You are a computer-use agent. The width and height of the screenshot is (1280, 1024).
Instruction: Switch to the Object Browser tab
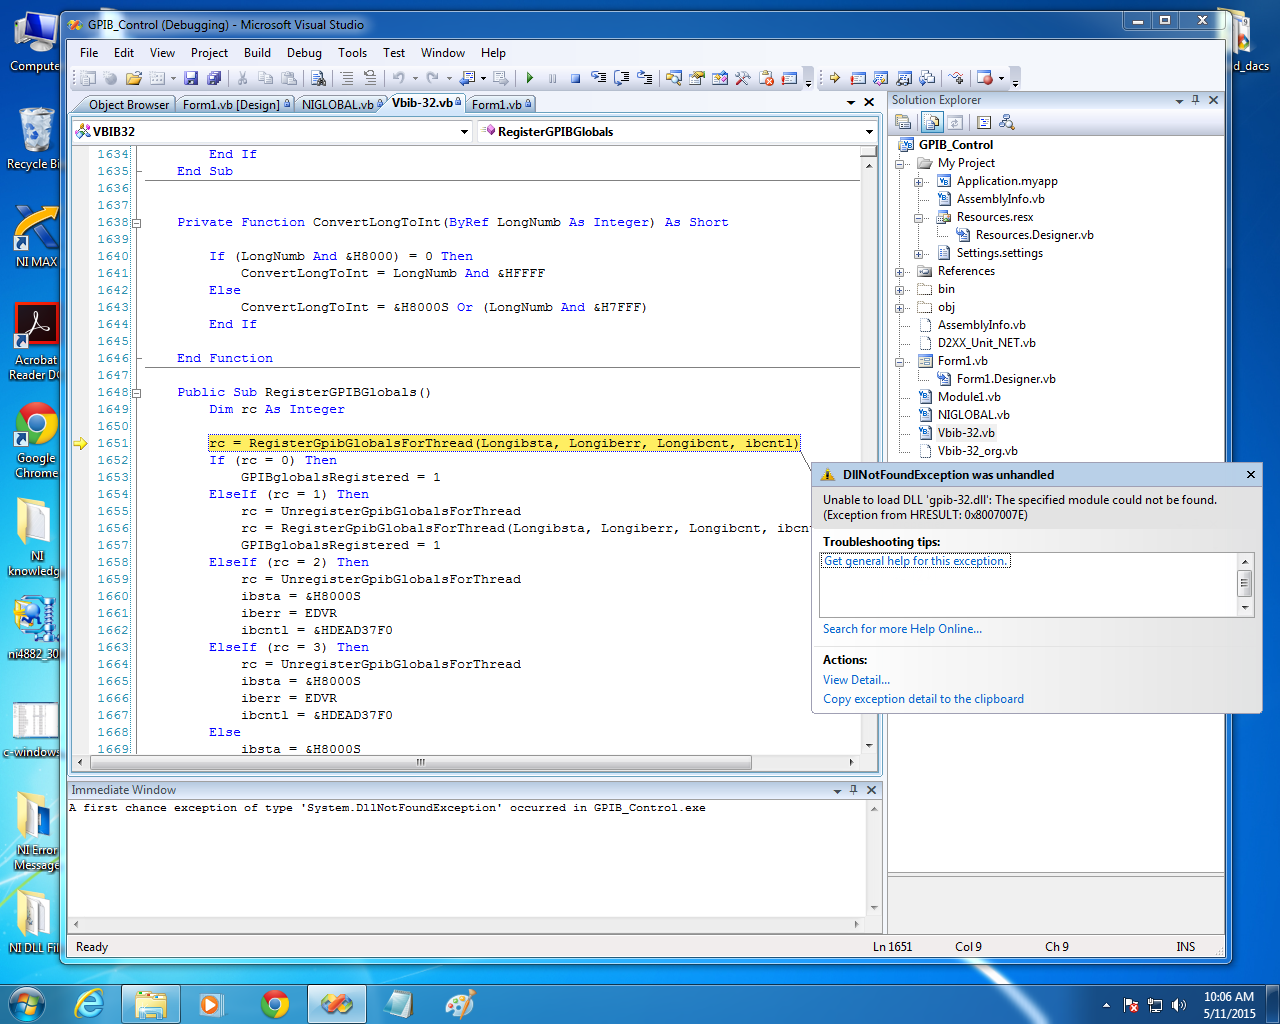[128, 104]
